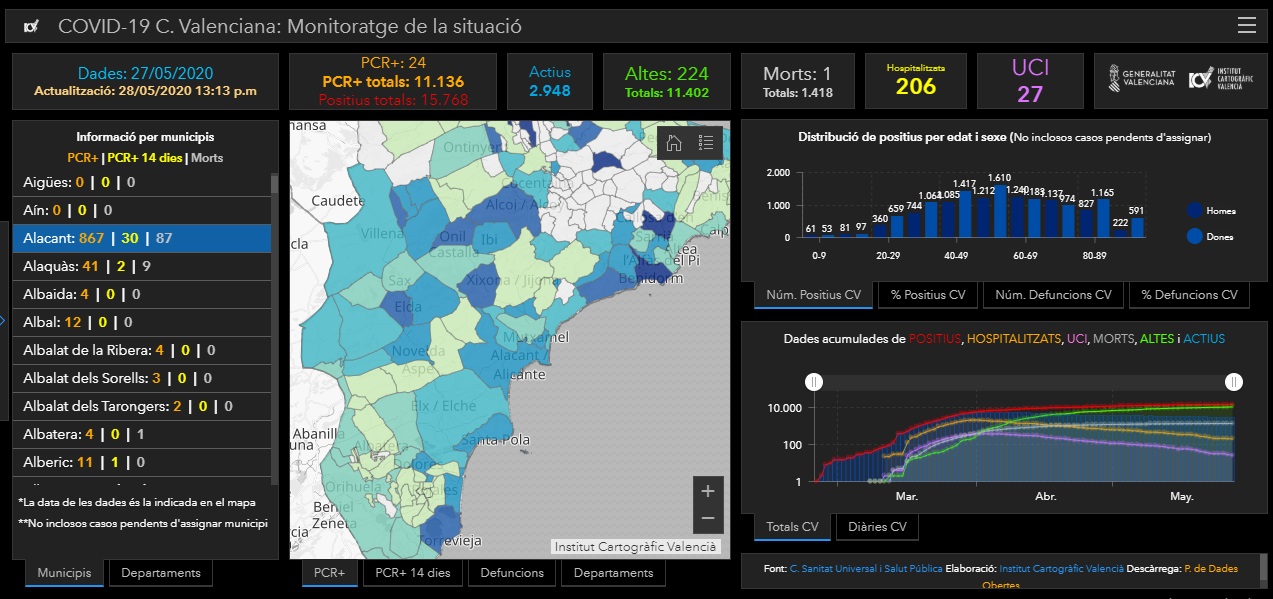This screenshot has height=599, width=1273.
Task: Open the Defuncions map tab
Action: pyautogui.click(x=512, y=573)
